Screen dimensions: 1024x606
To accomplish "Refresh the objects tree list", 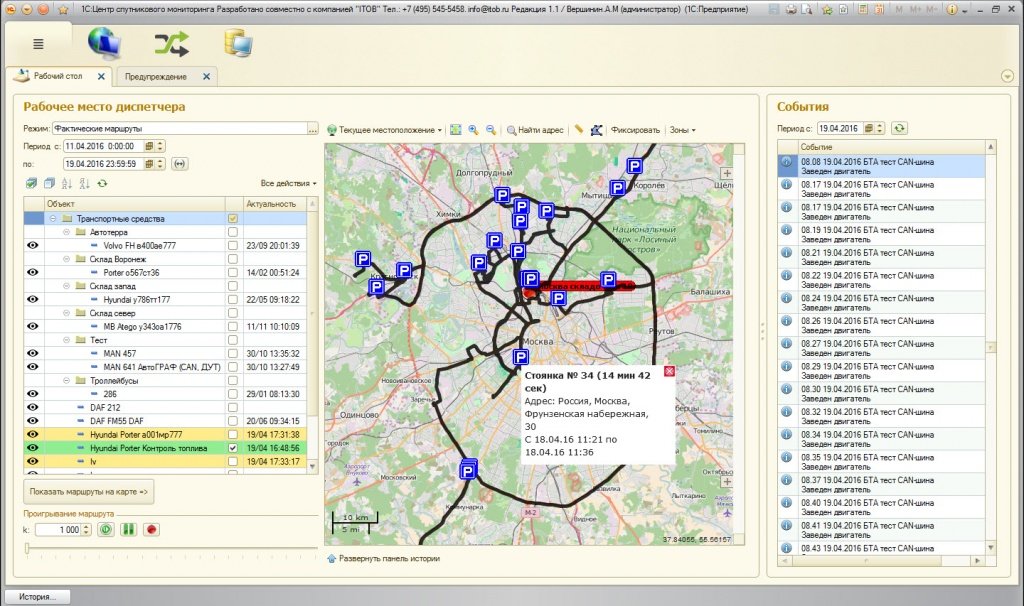I will point(103,183).
